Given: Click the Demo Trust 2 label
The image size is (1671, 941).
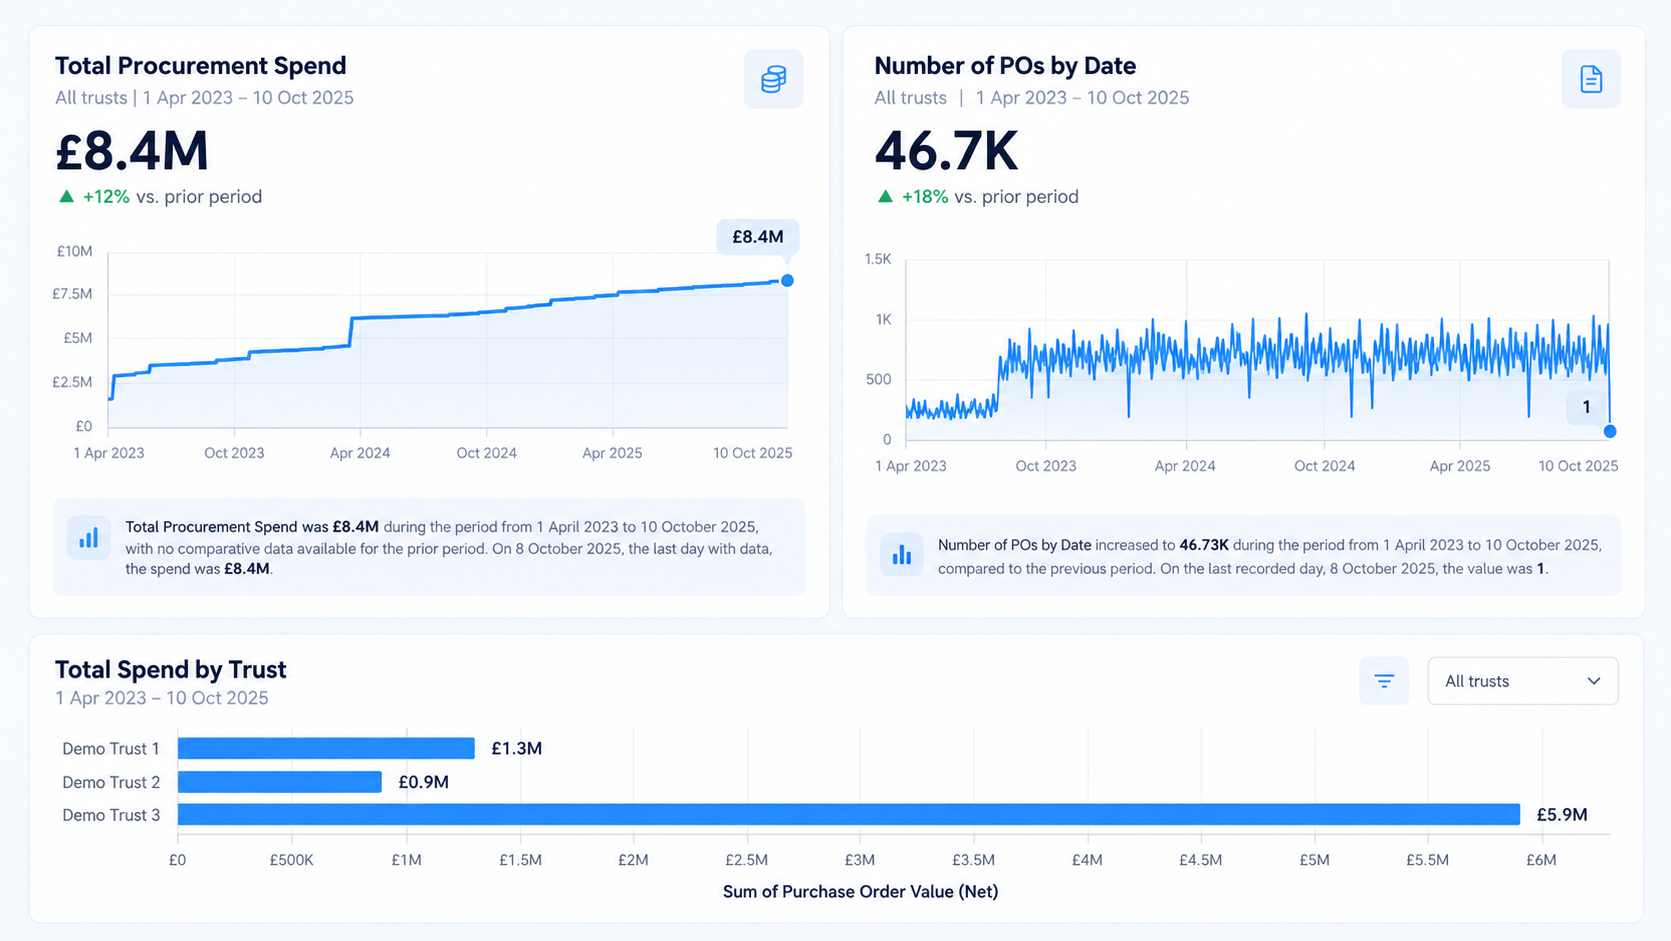Looking at the screenshot, I should point(111,782).
